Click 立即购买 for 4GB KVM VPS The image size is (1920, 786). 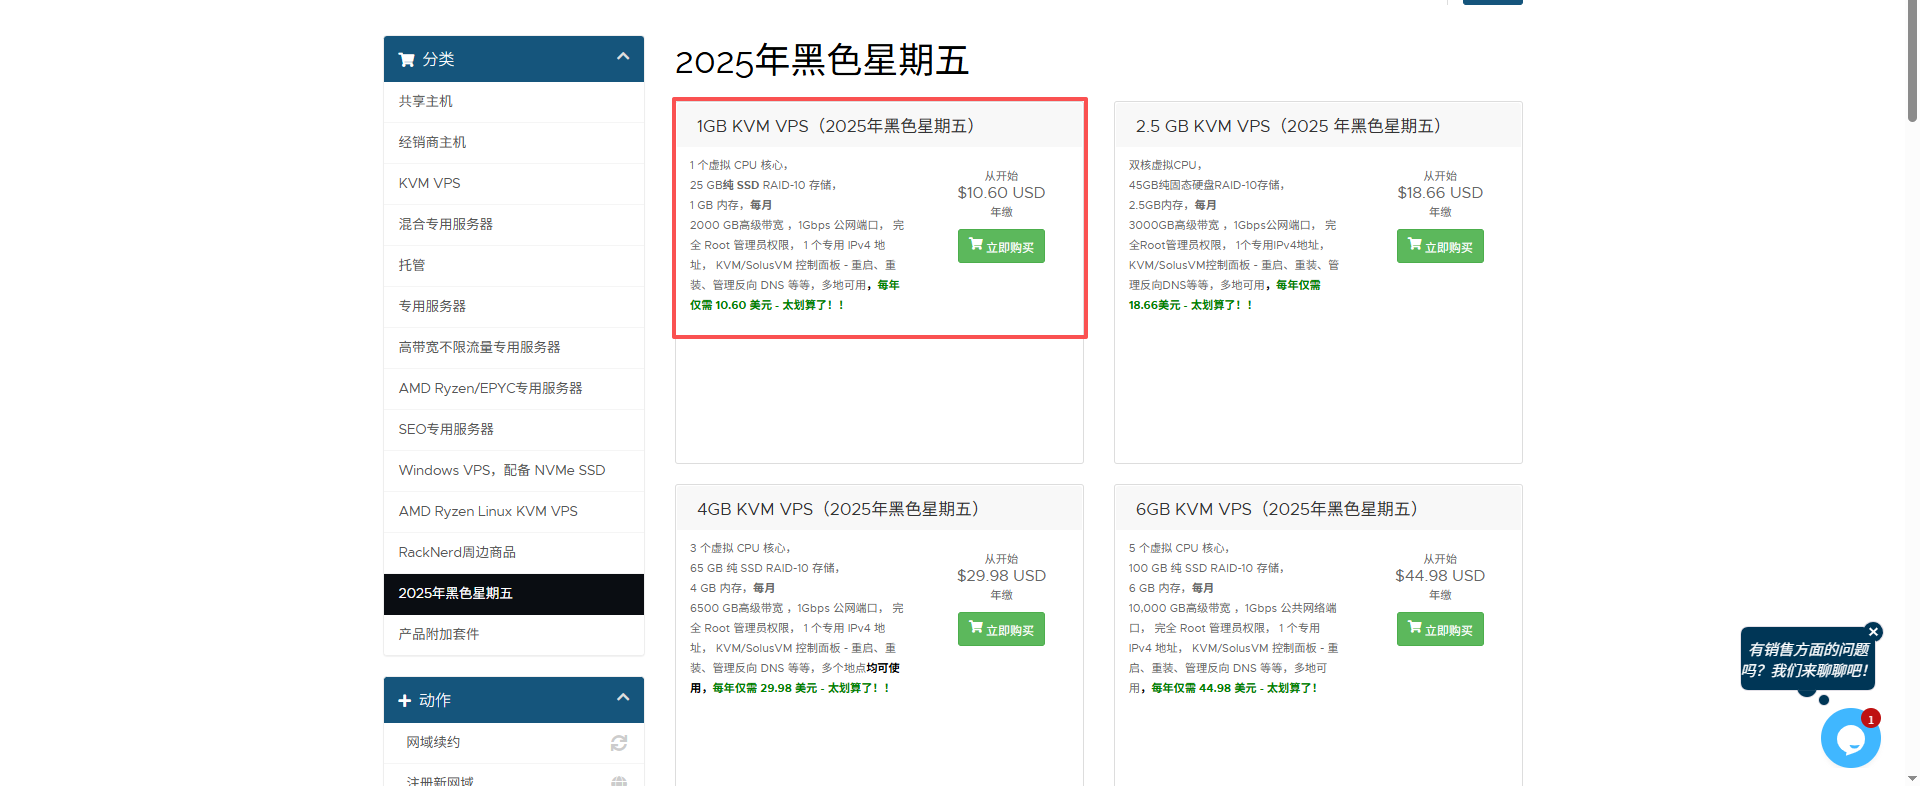[x=1001, y=630]
